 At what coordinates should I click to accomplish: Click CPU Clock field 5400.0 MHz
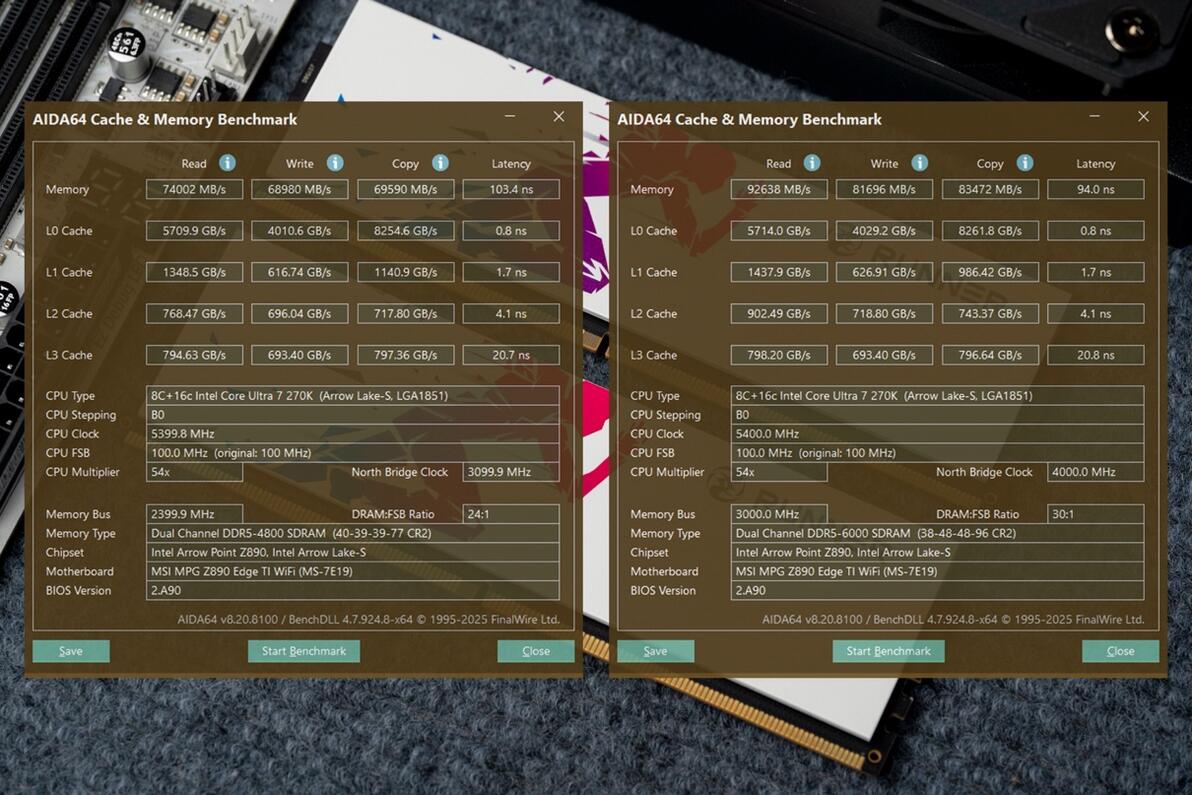coord(937,434)
